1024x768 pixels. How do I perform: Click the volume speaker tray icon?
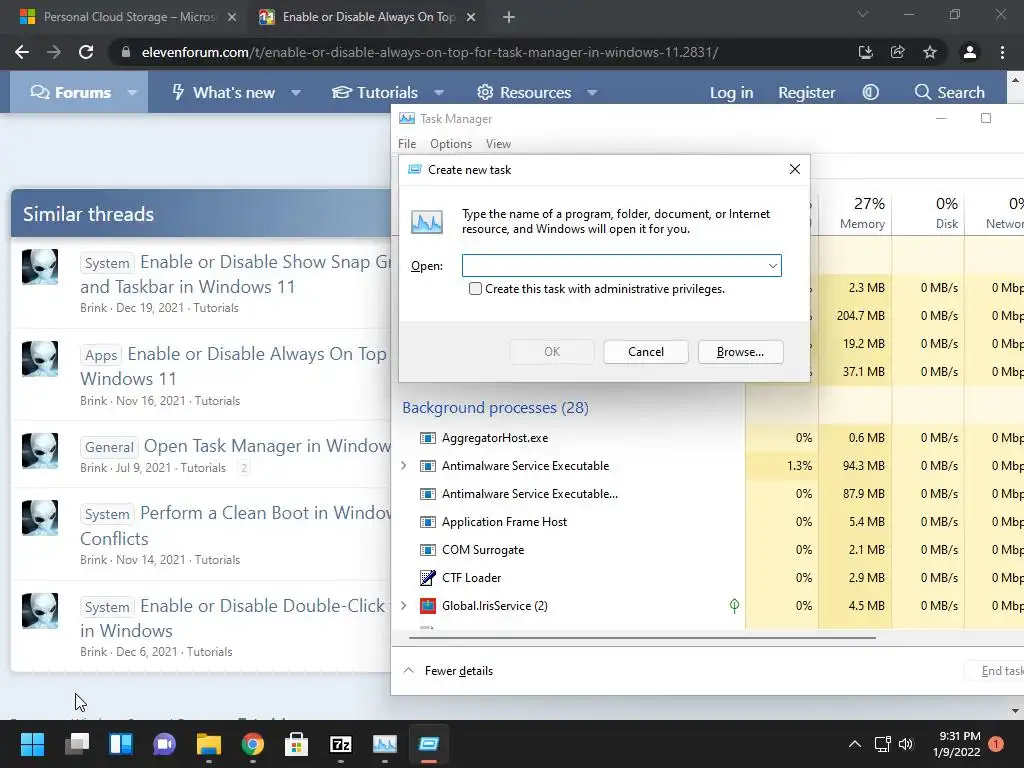coord(906,744)
